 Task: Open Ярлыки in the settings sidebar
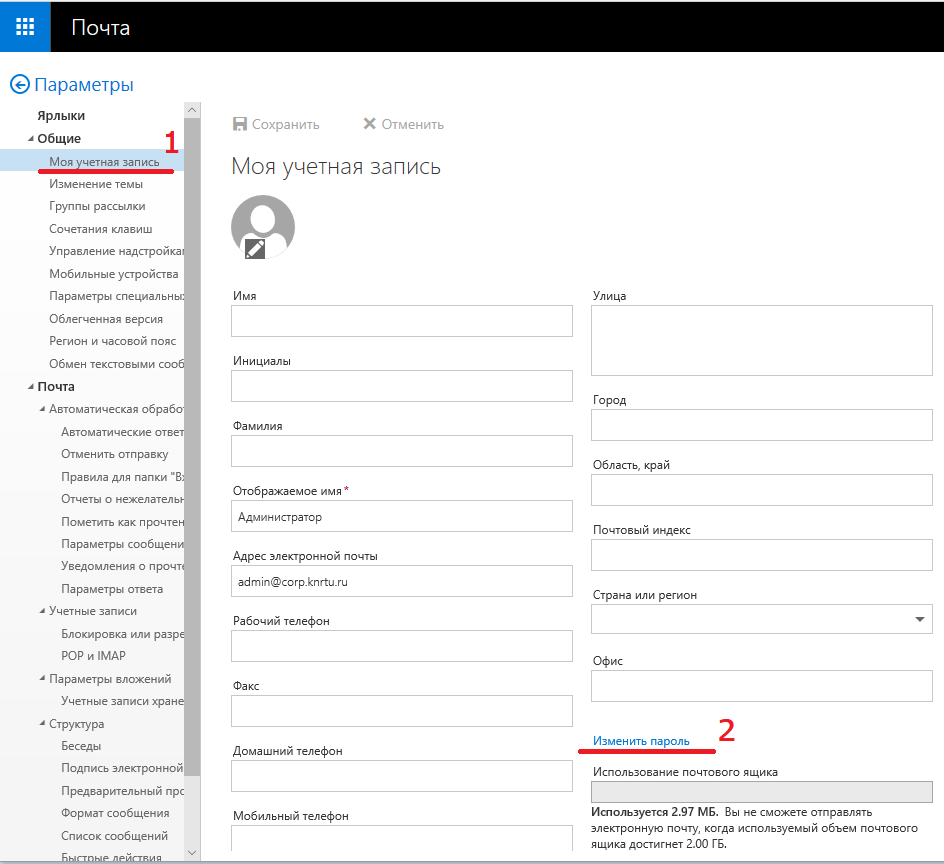(x=61, y=116)
